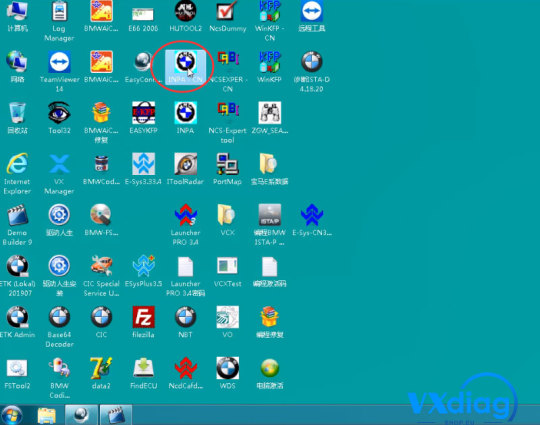
Task: Select the WinKFP - CN icon
Action: point(270,21)
